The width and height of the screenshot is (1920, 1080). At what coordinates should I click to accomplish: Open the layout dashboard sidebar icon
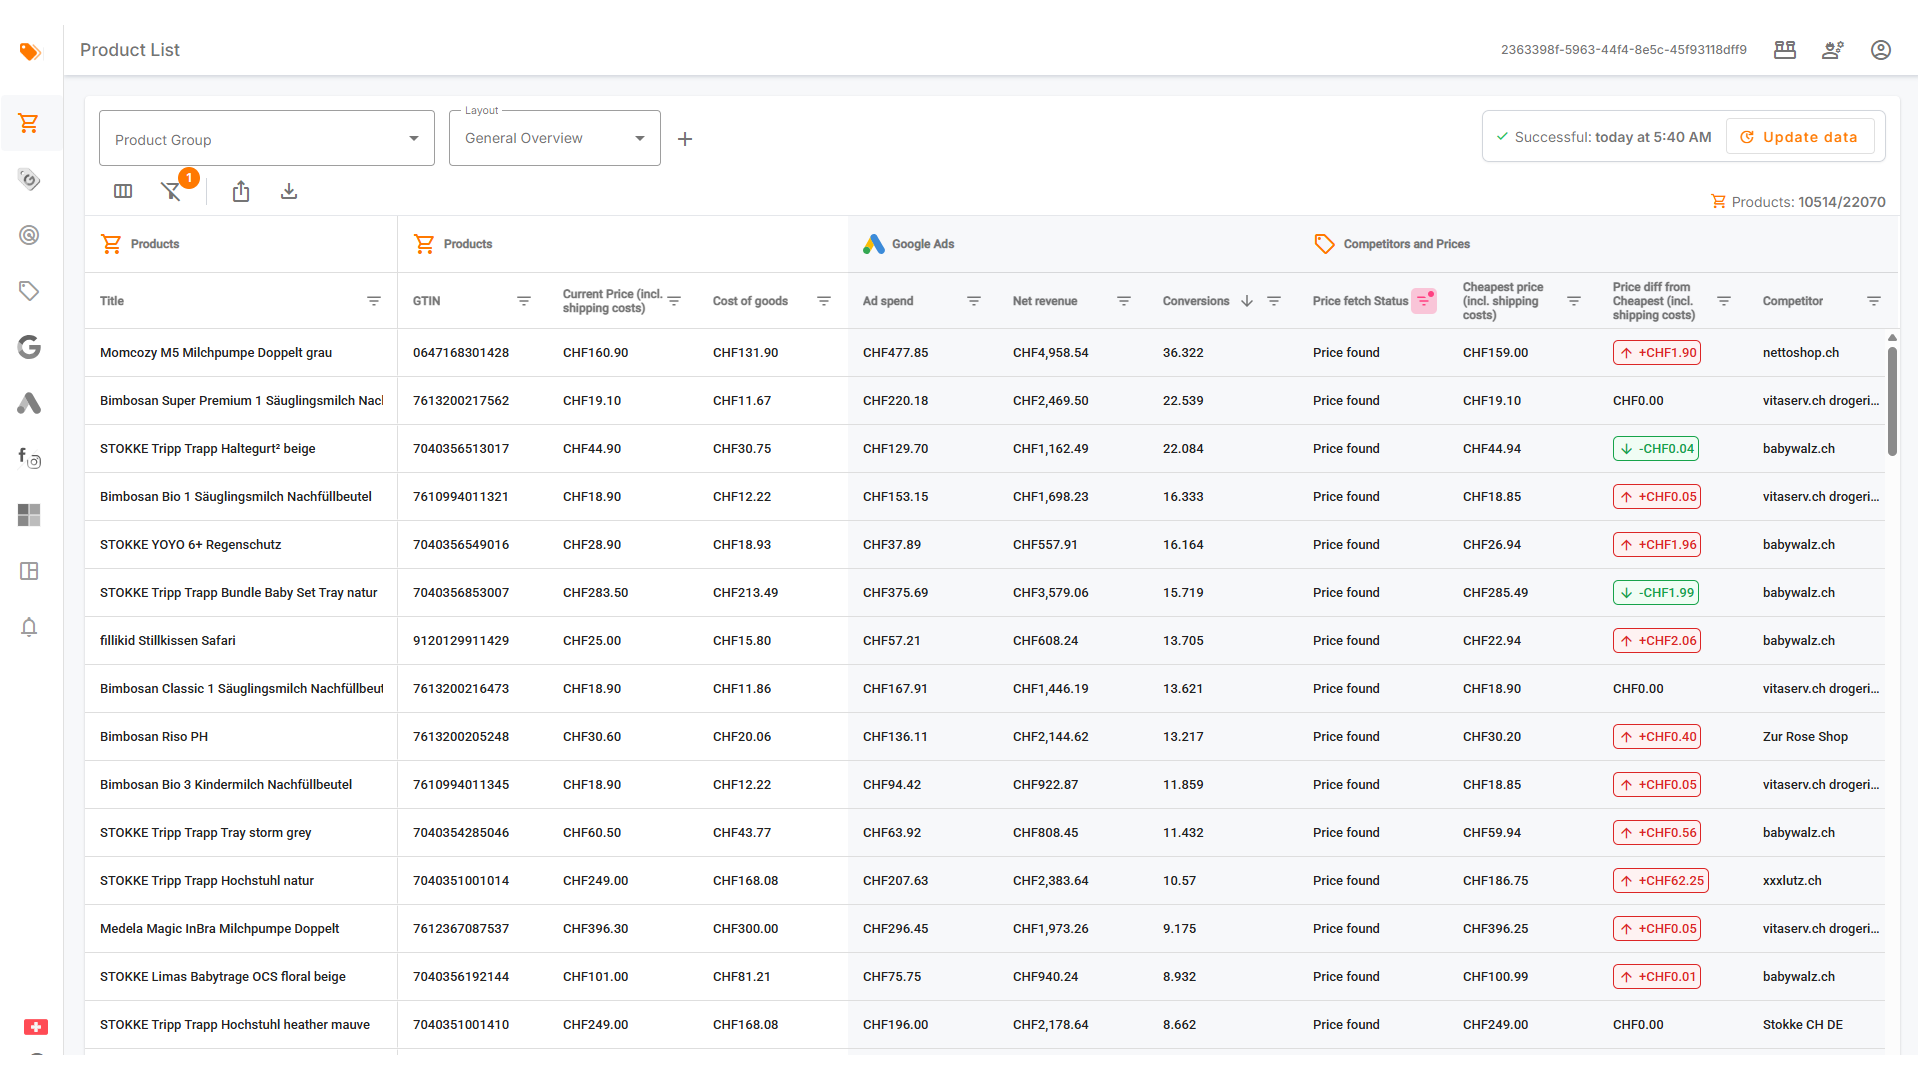coord(29,571)
